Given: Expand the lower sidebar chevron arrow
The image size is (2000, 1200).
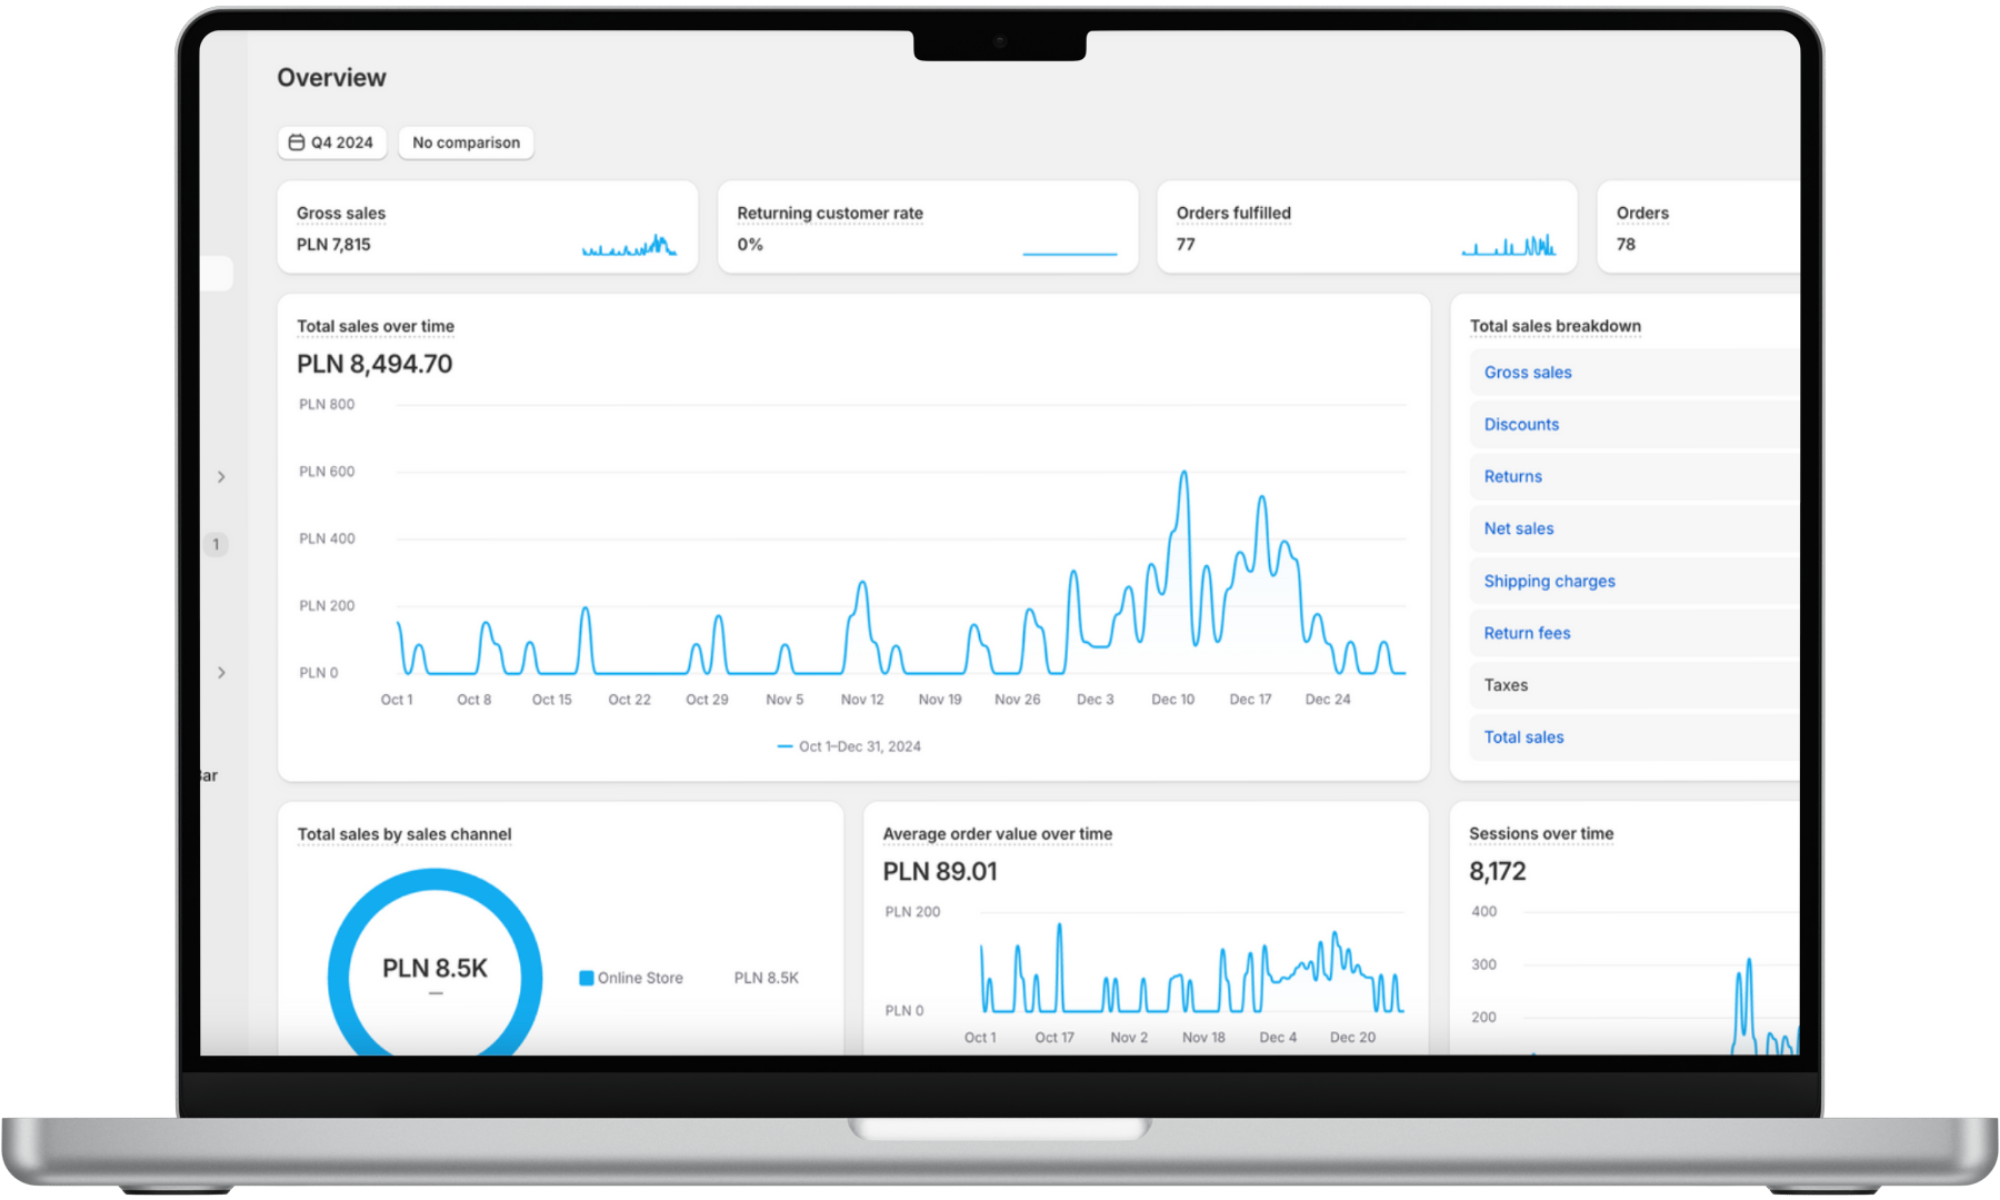Looking at the screenshot, I should [221, 672].
